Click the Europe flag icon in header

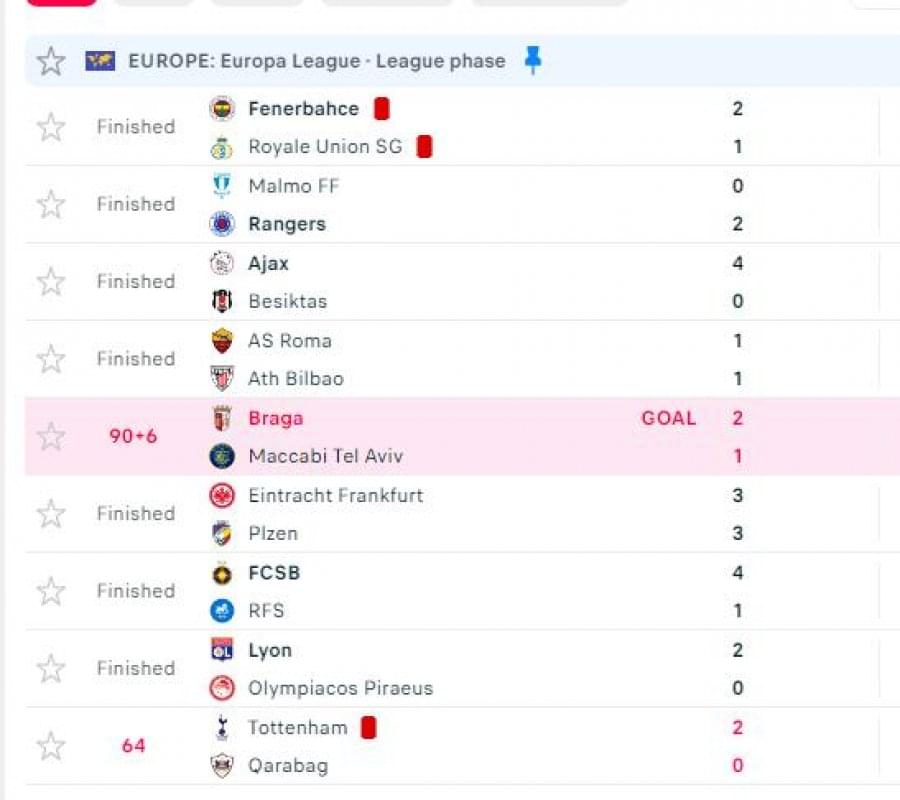(x=100, y=61)
